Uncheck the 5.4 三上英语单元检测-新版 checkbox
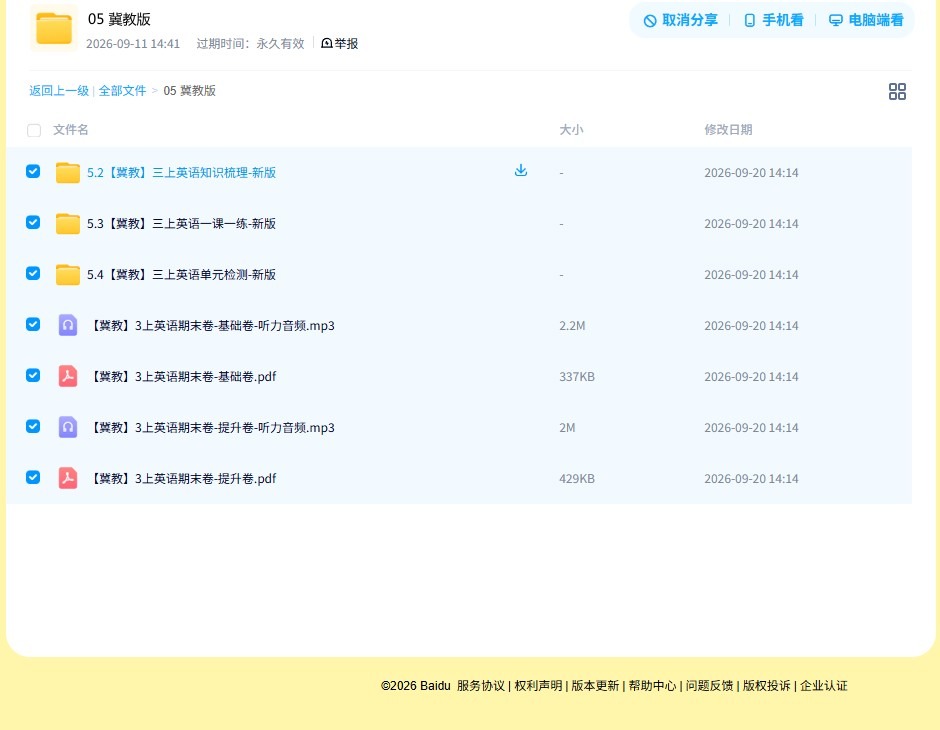 [x=33, y=273]
